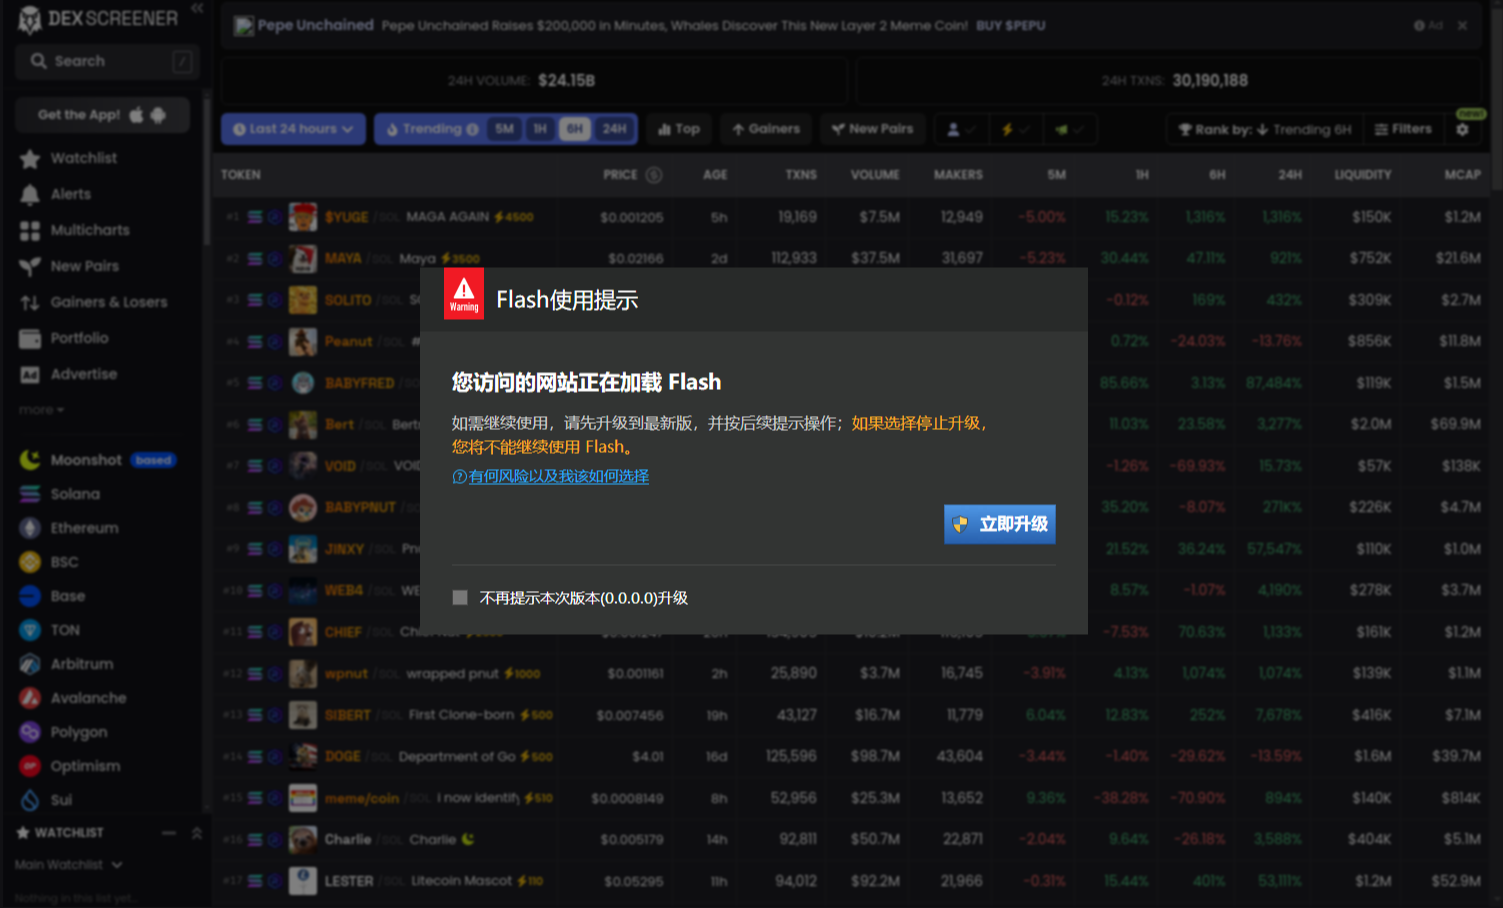Toggle the PRICE currency dollar icon
The image size is (1503, 908).
click(x=653, y=175)
